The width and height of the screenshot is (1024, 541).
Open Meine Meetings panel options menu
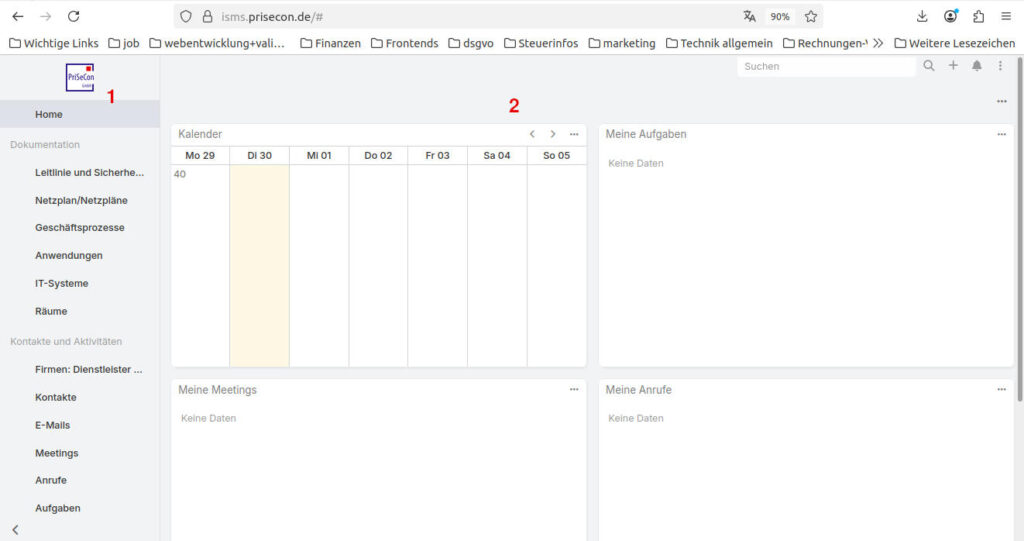[x=574, y=390]
